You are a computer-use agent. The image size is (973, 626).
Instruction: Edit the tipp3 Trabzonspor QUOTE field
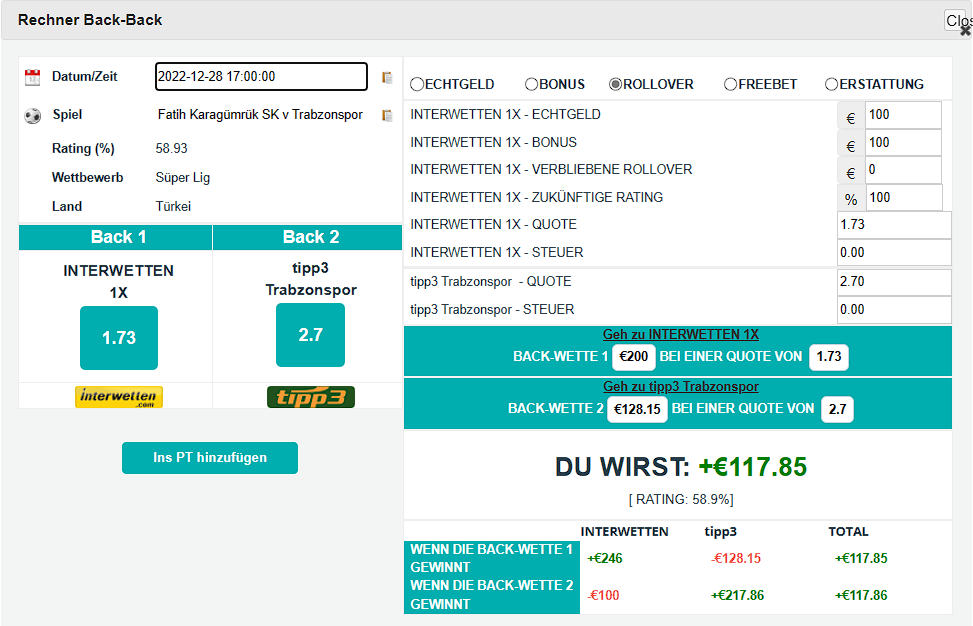[894, 282]
